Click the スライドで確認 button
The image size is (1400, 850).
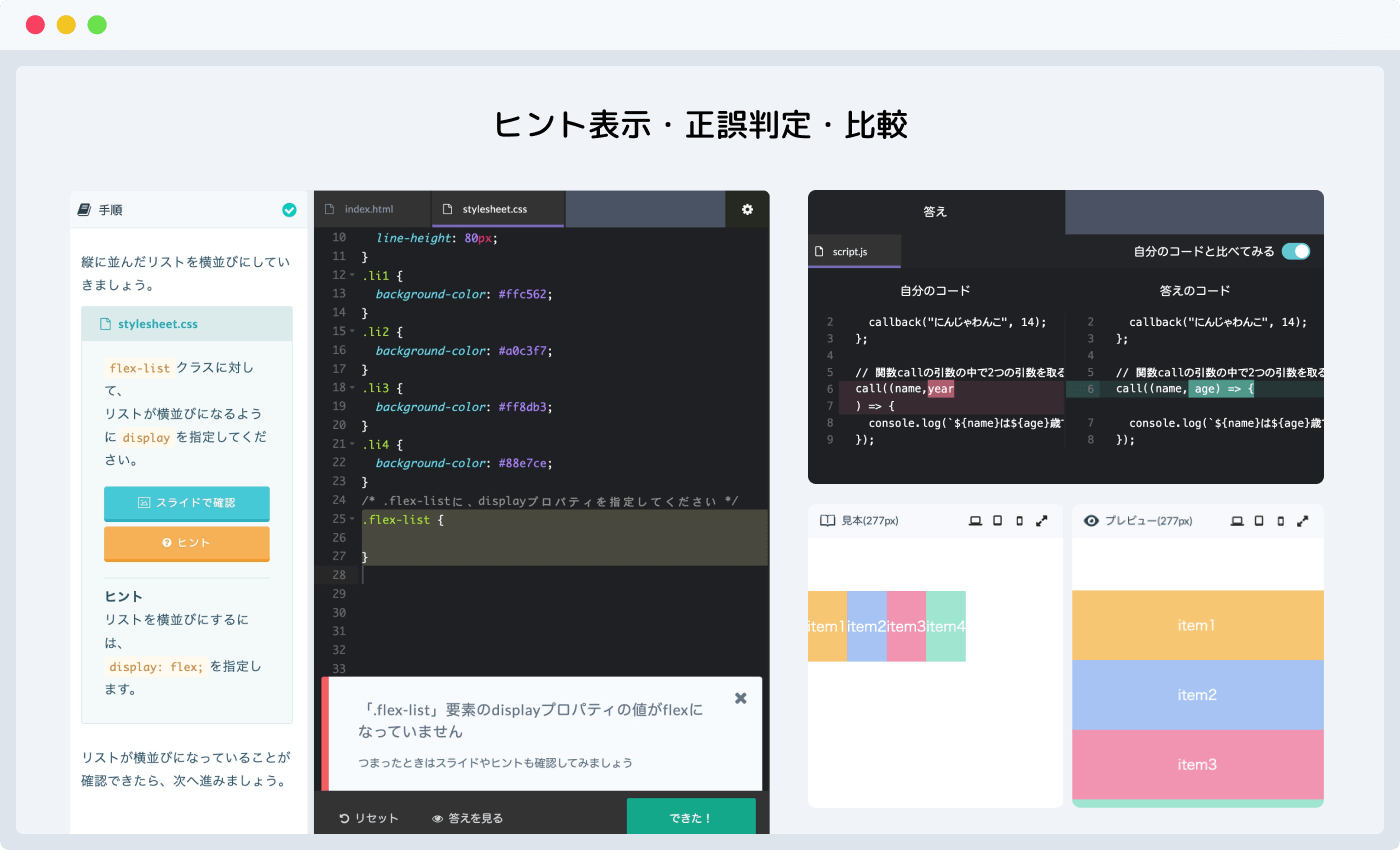point(187,504)
